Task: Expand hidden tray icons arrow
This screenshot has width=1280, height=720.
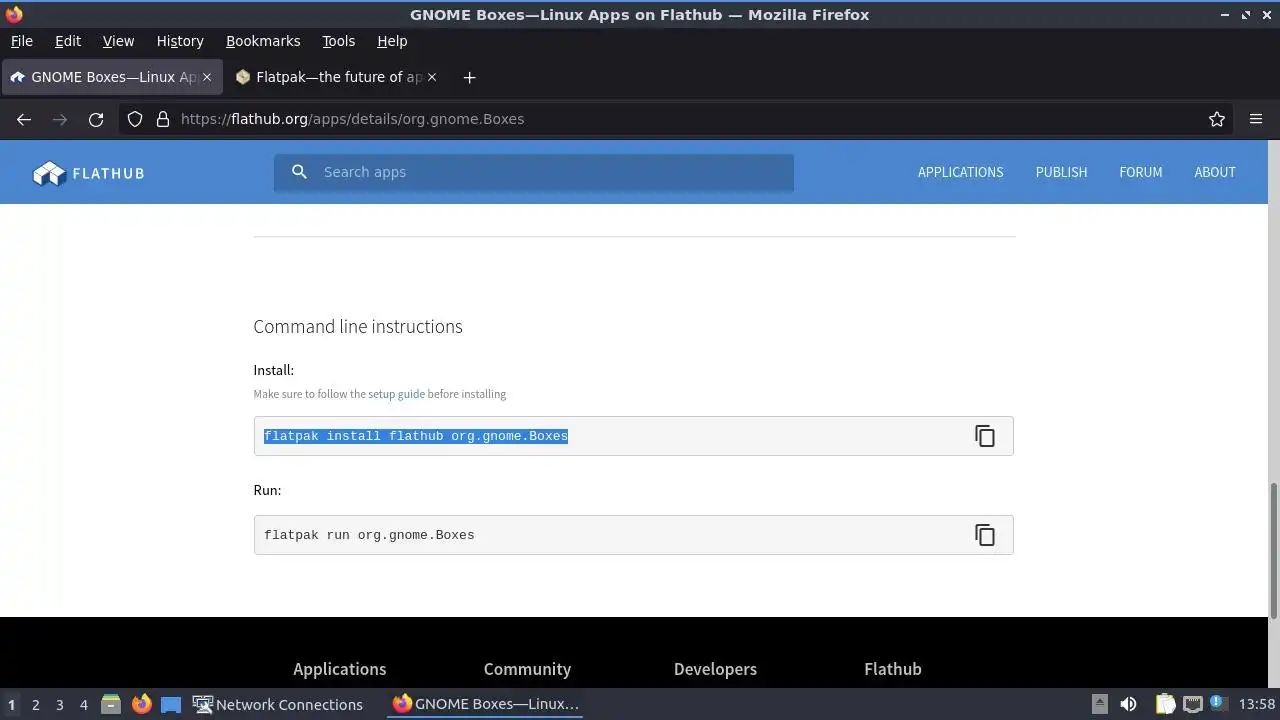Action: tap(1099, 704)
